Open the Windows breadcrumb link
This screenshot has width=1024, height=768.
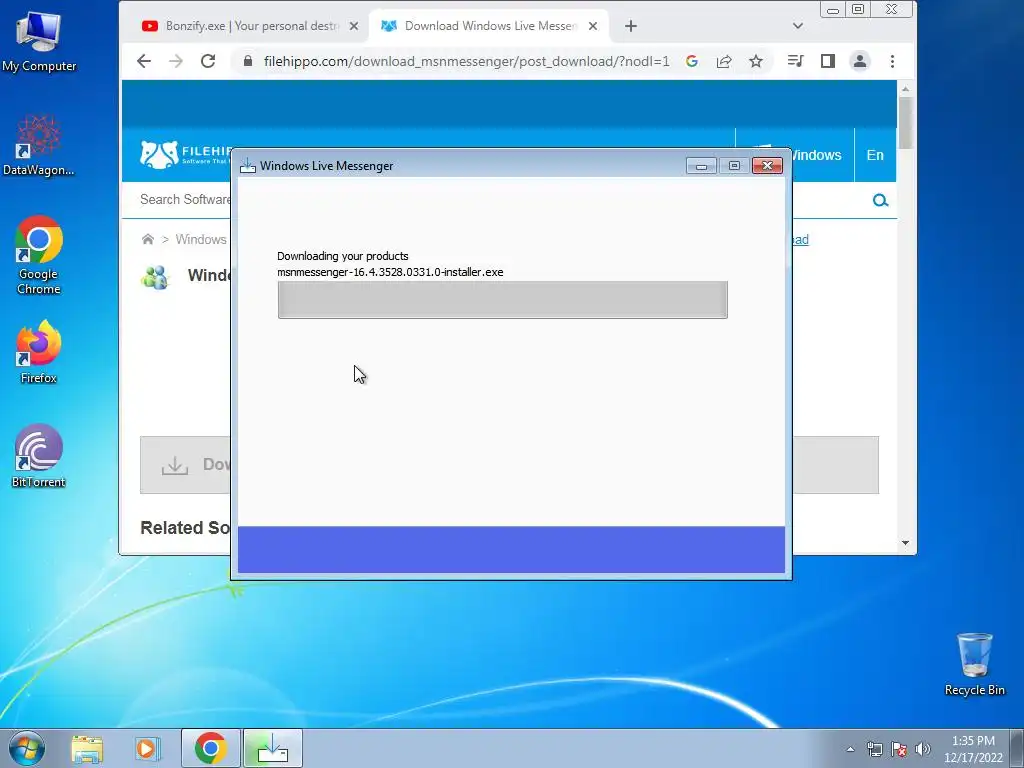click(200, 239)
